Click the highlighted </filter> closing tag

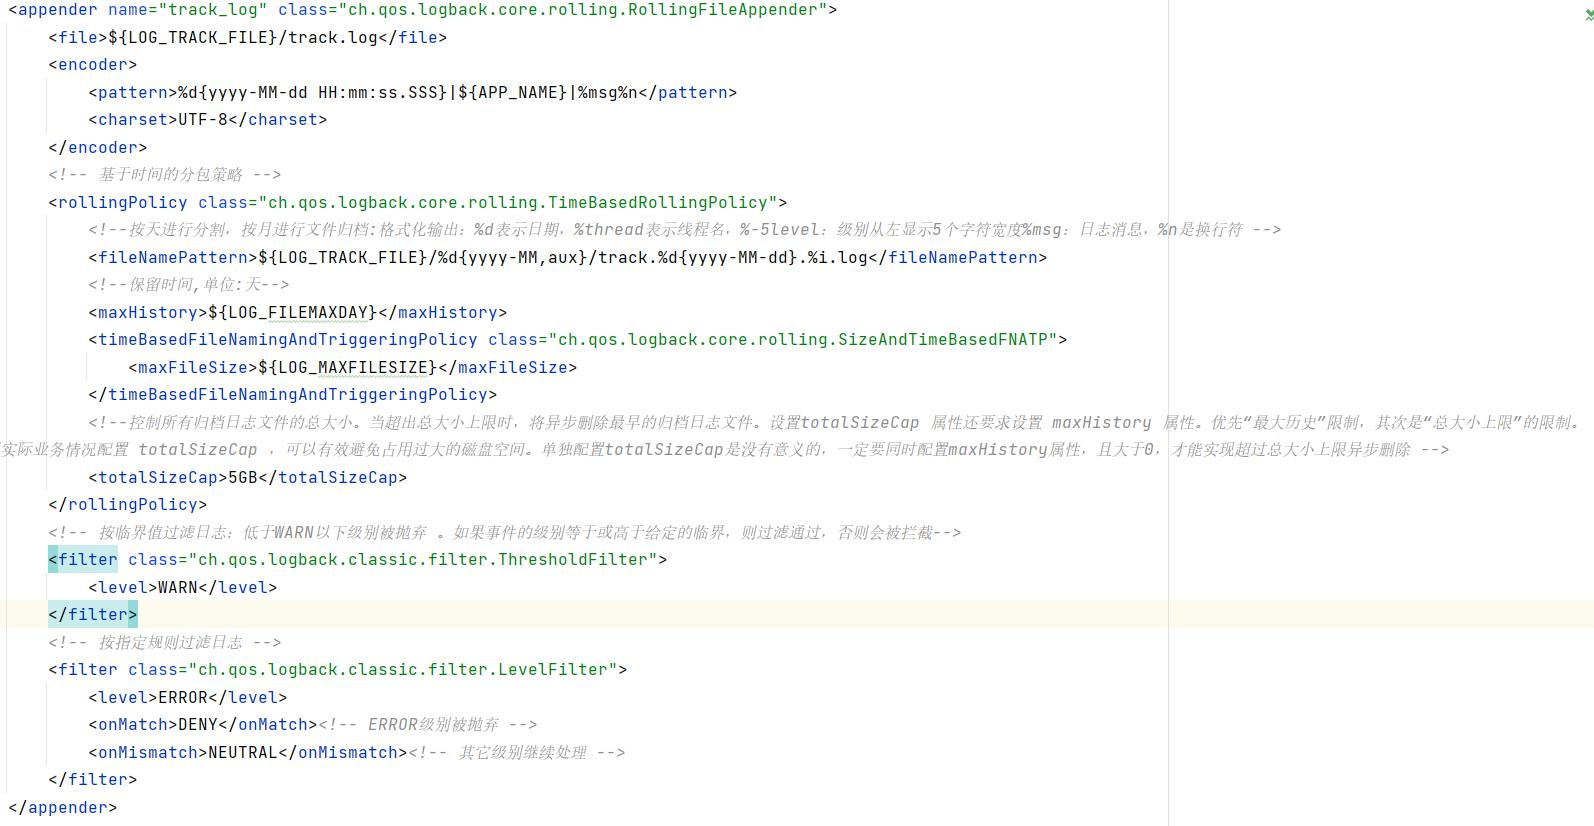pyautogui.click(x=93, y=615)
